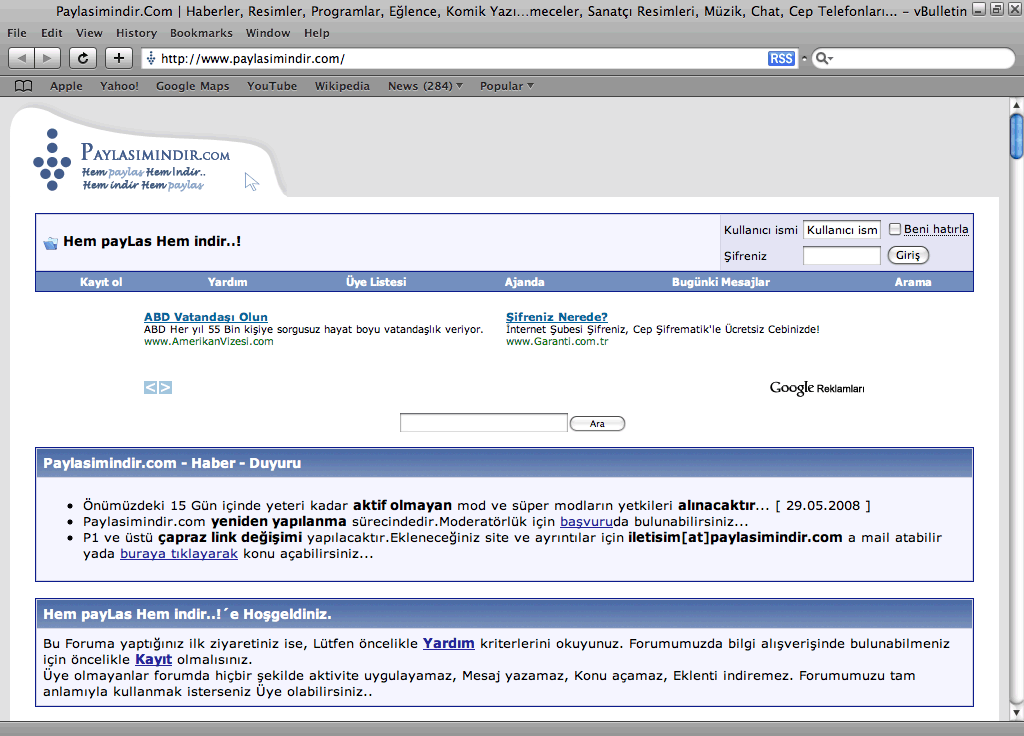
Task: Click the Yahoo! bookmark
Action: tap(120, 86)
